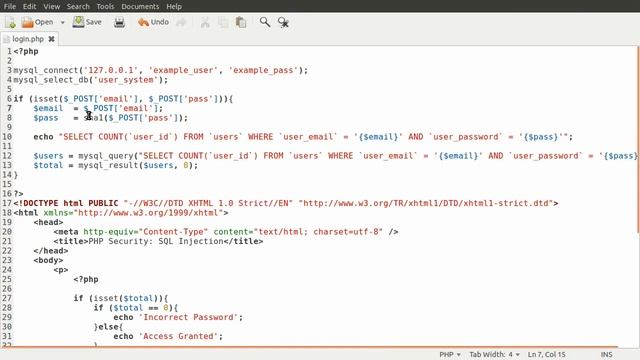The image size is (640, 360).
Task: Open the File menu
Action: click(x=10, y=7)
